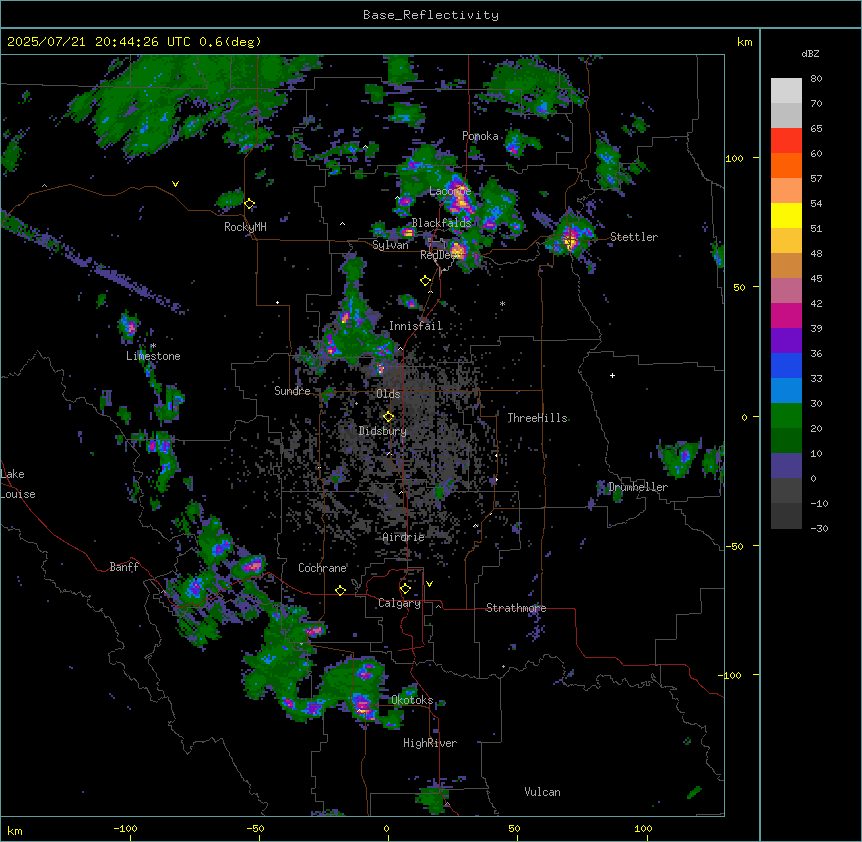Click the Airdrie label

tap(404, 537)
